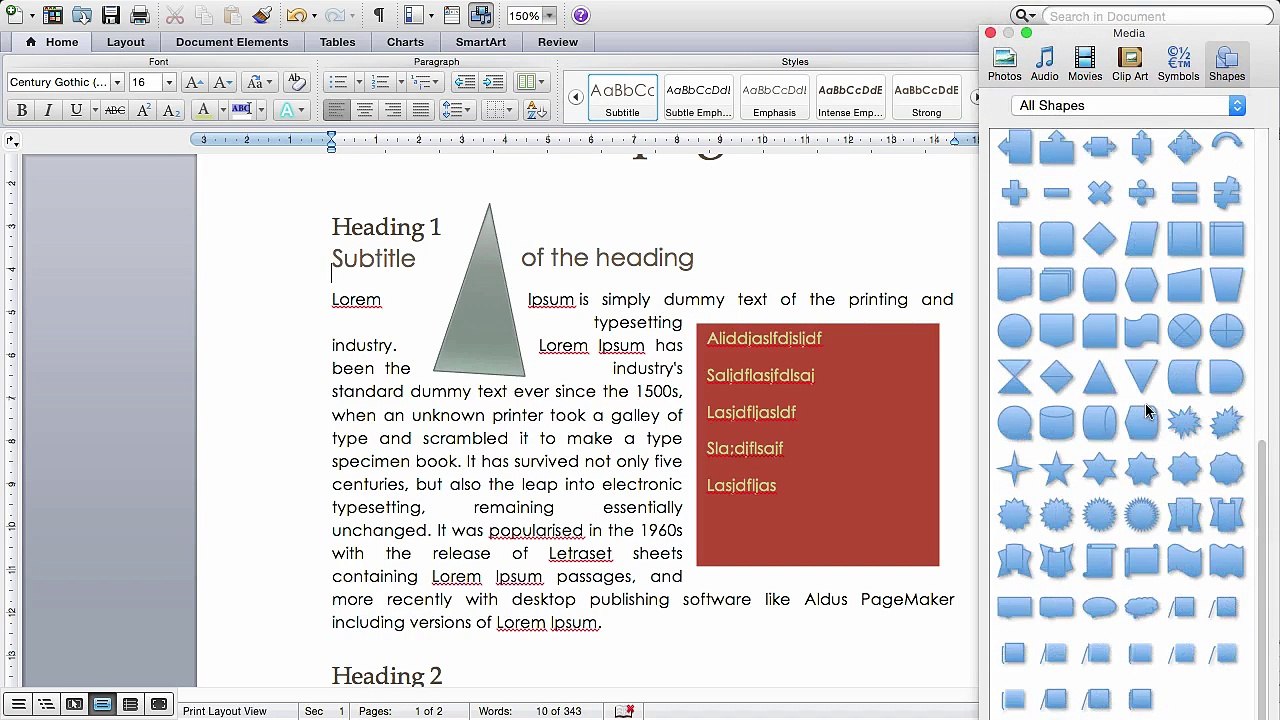Screen dimensions: 1280x720
Task: Click the Undo arrow icon
Action: (296, 15)
